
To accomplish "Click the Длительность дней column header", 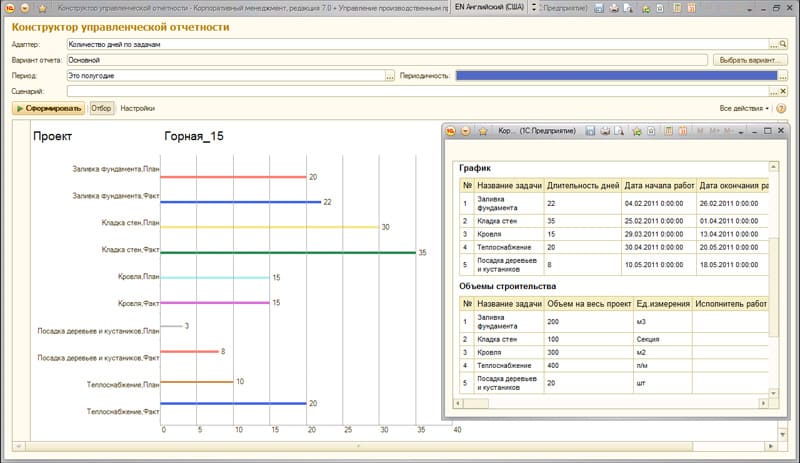I will click(583, 185).
